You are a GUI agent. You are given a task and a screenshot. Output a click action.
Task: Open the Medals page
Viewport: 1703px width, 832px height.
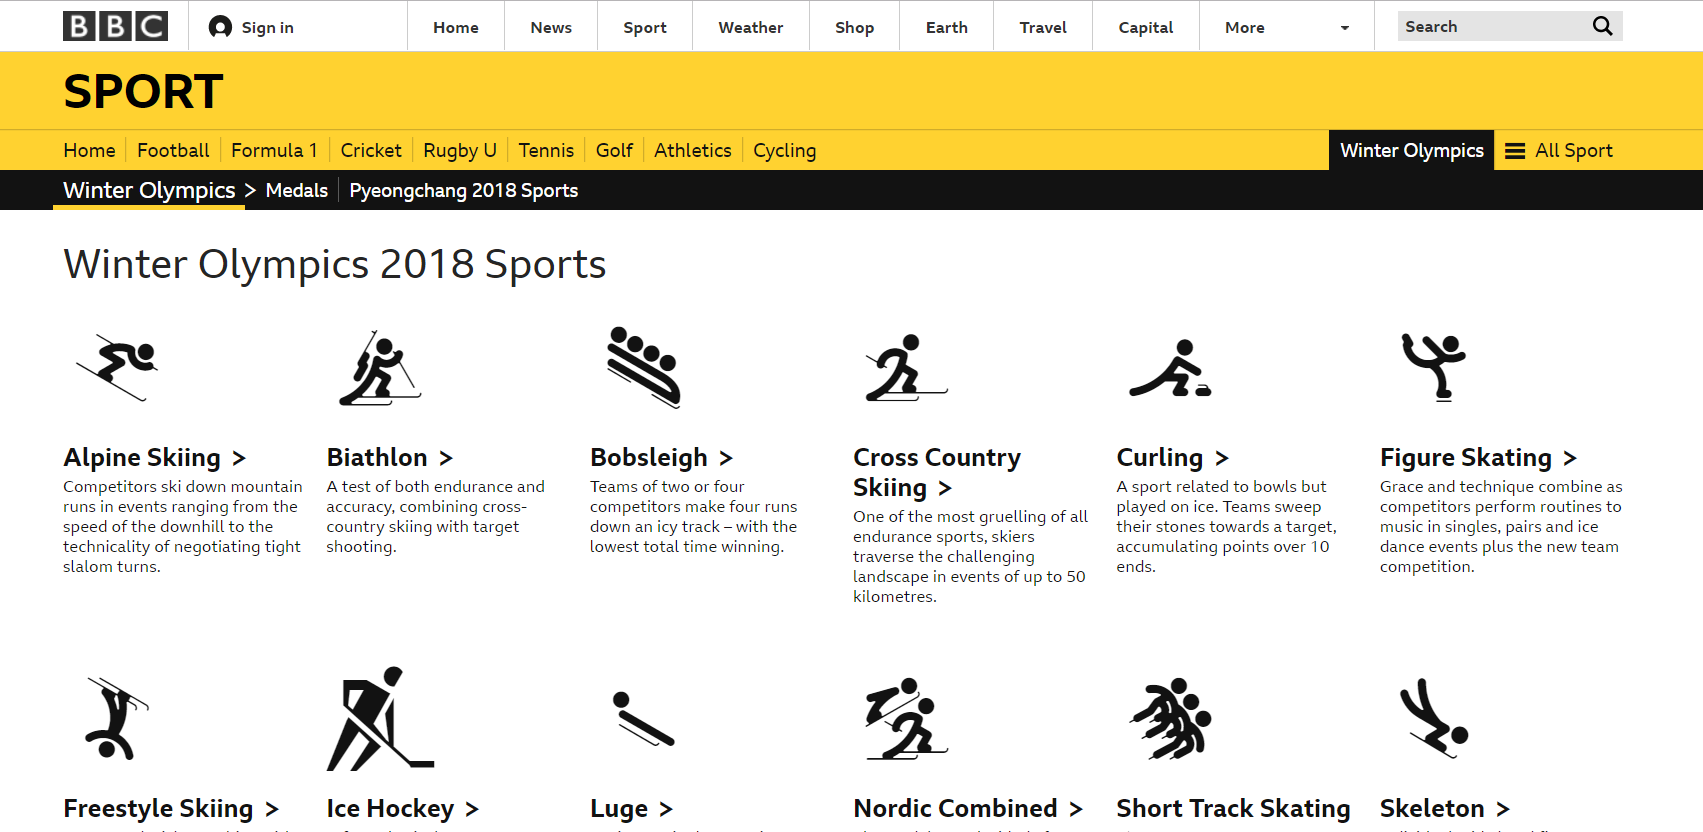297,191
